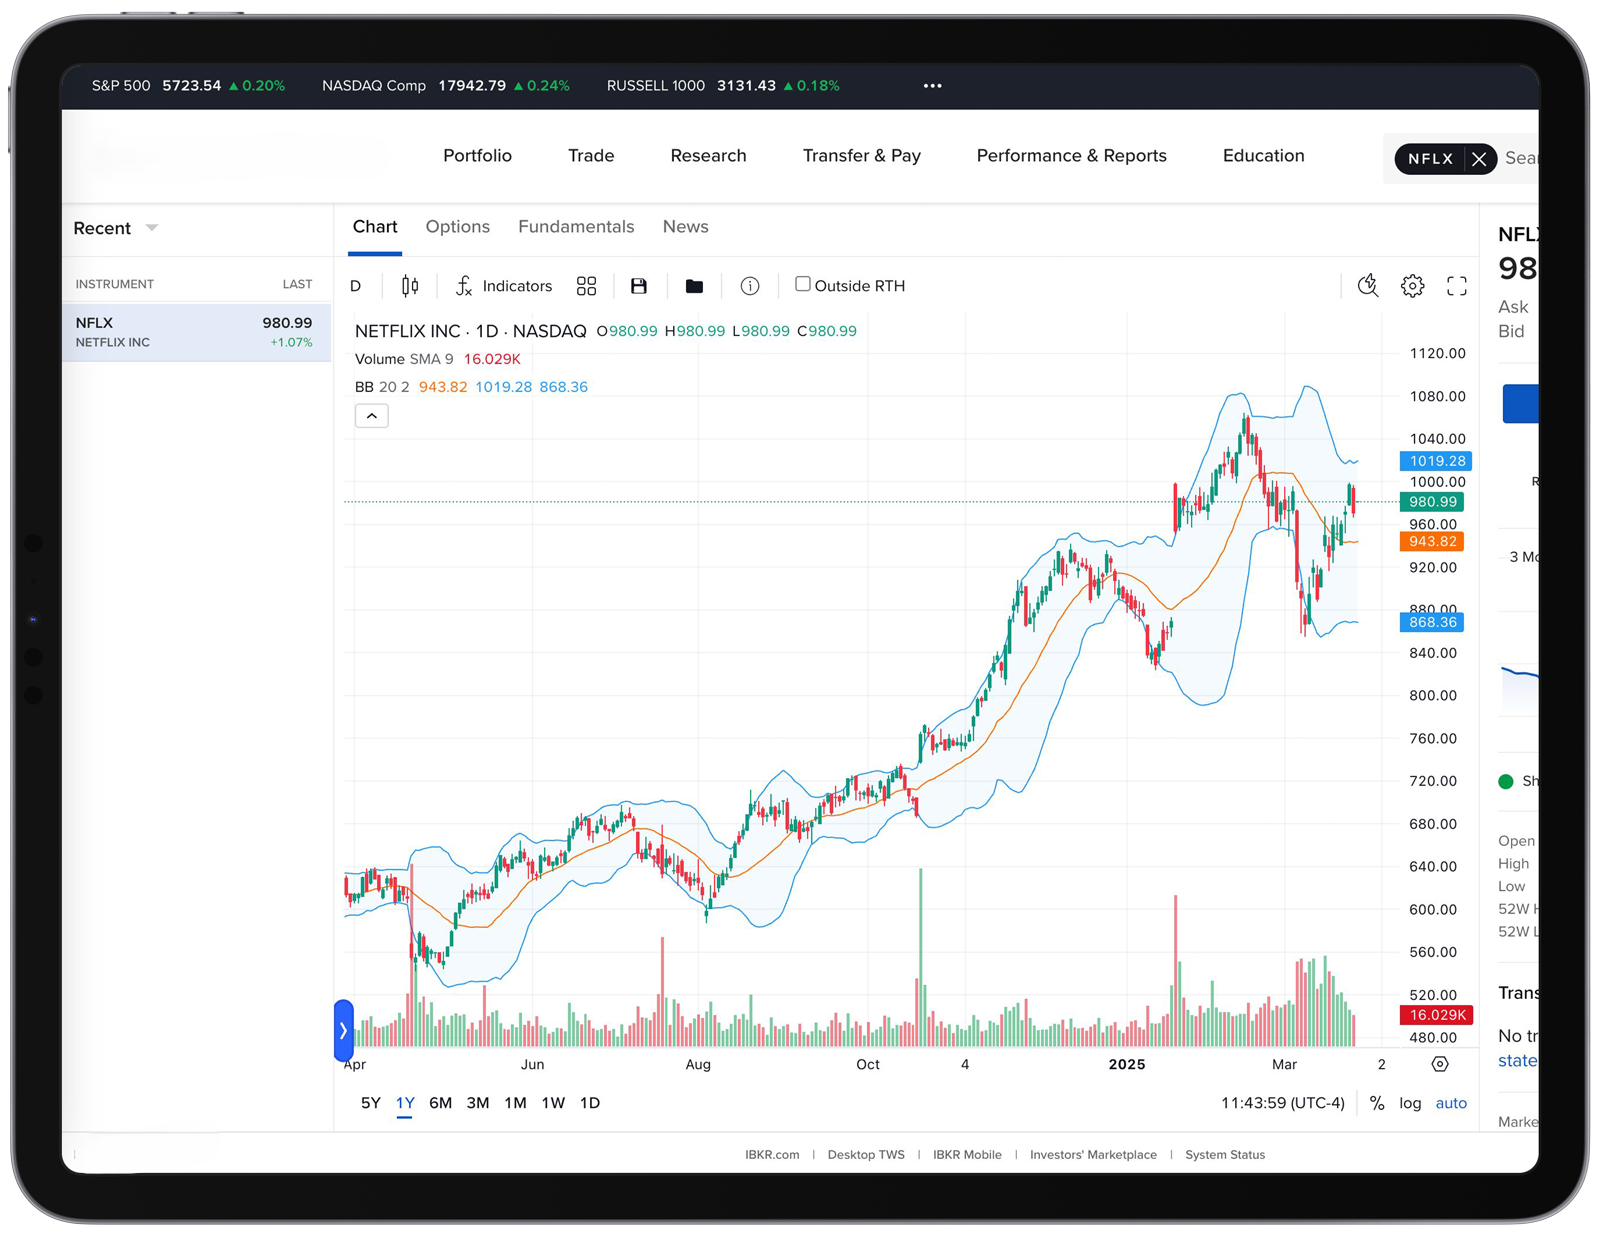Sort by the INSTRUMENT column header
Viewport: 1600px width, 1238px height.
pyautogui.click(x=115, y=284)
